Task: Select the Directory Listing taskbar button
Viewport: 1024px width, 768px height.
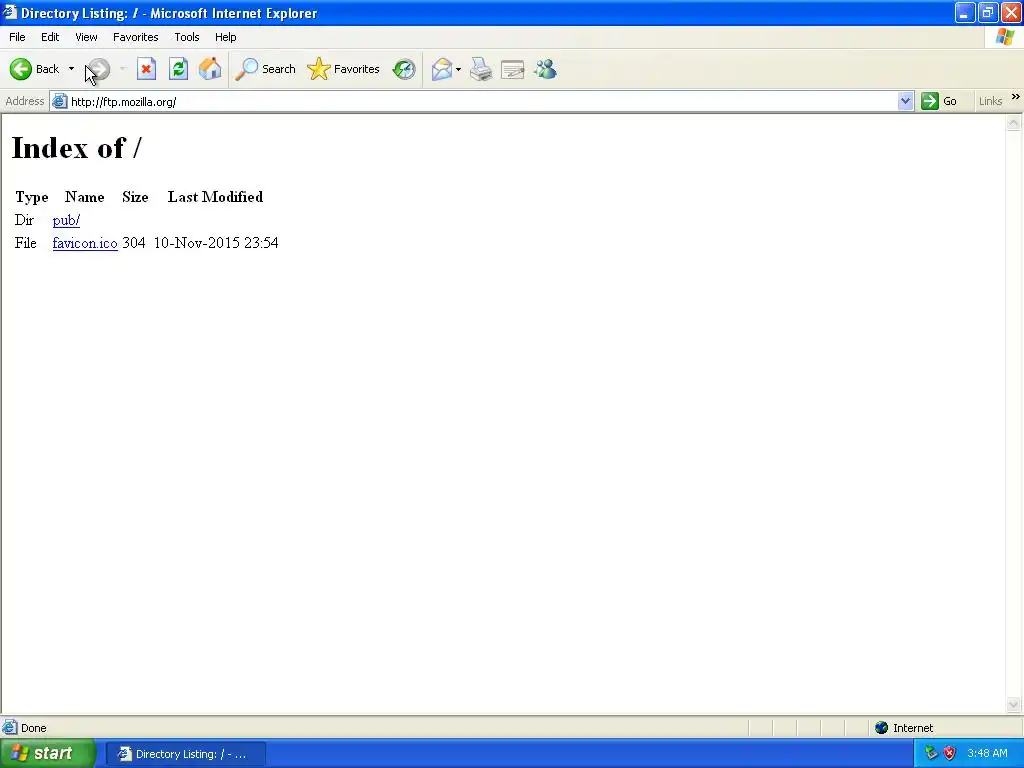Action: click(185, 754)
